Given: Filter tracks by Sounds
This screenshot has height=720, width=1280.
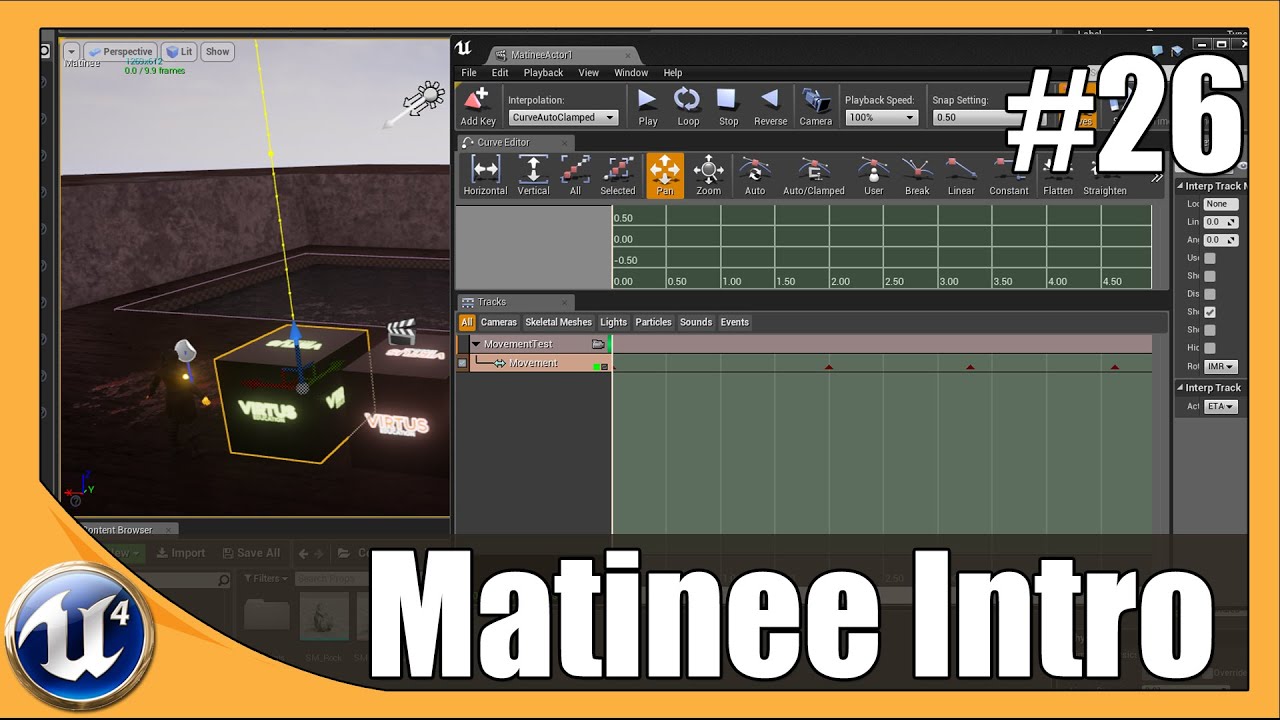Looking at the screenshot, I should [696, 322].
